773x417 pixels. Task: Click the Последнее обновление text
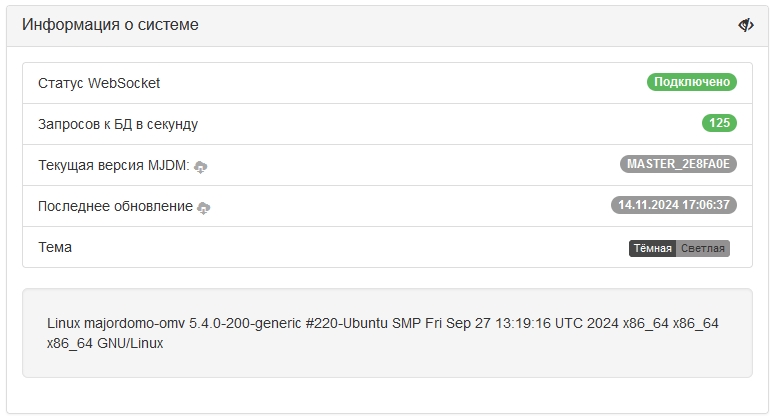point(115,206)
